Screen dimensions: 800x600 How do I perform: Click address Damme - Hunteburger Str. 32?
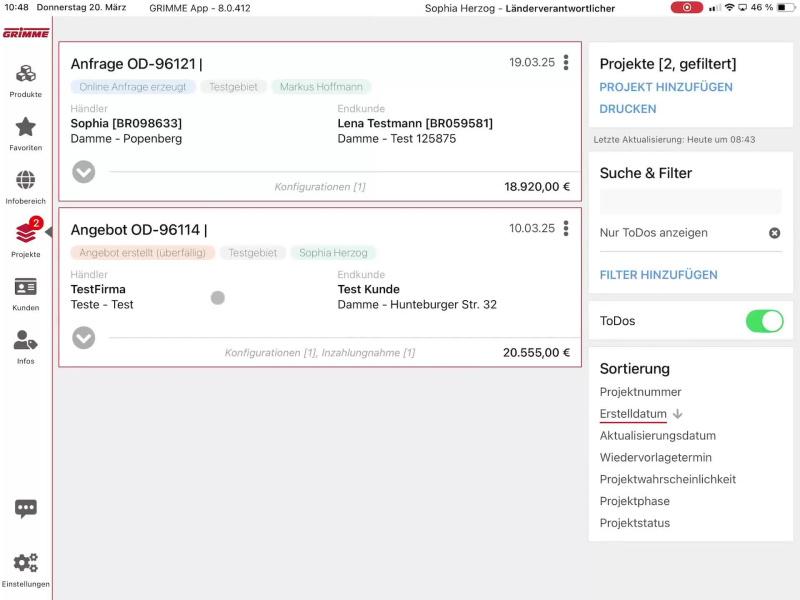[417, 305]
